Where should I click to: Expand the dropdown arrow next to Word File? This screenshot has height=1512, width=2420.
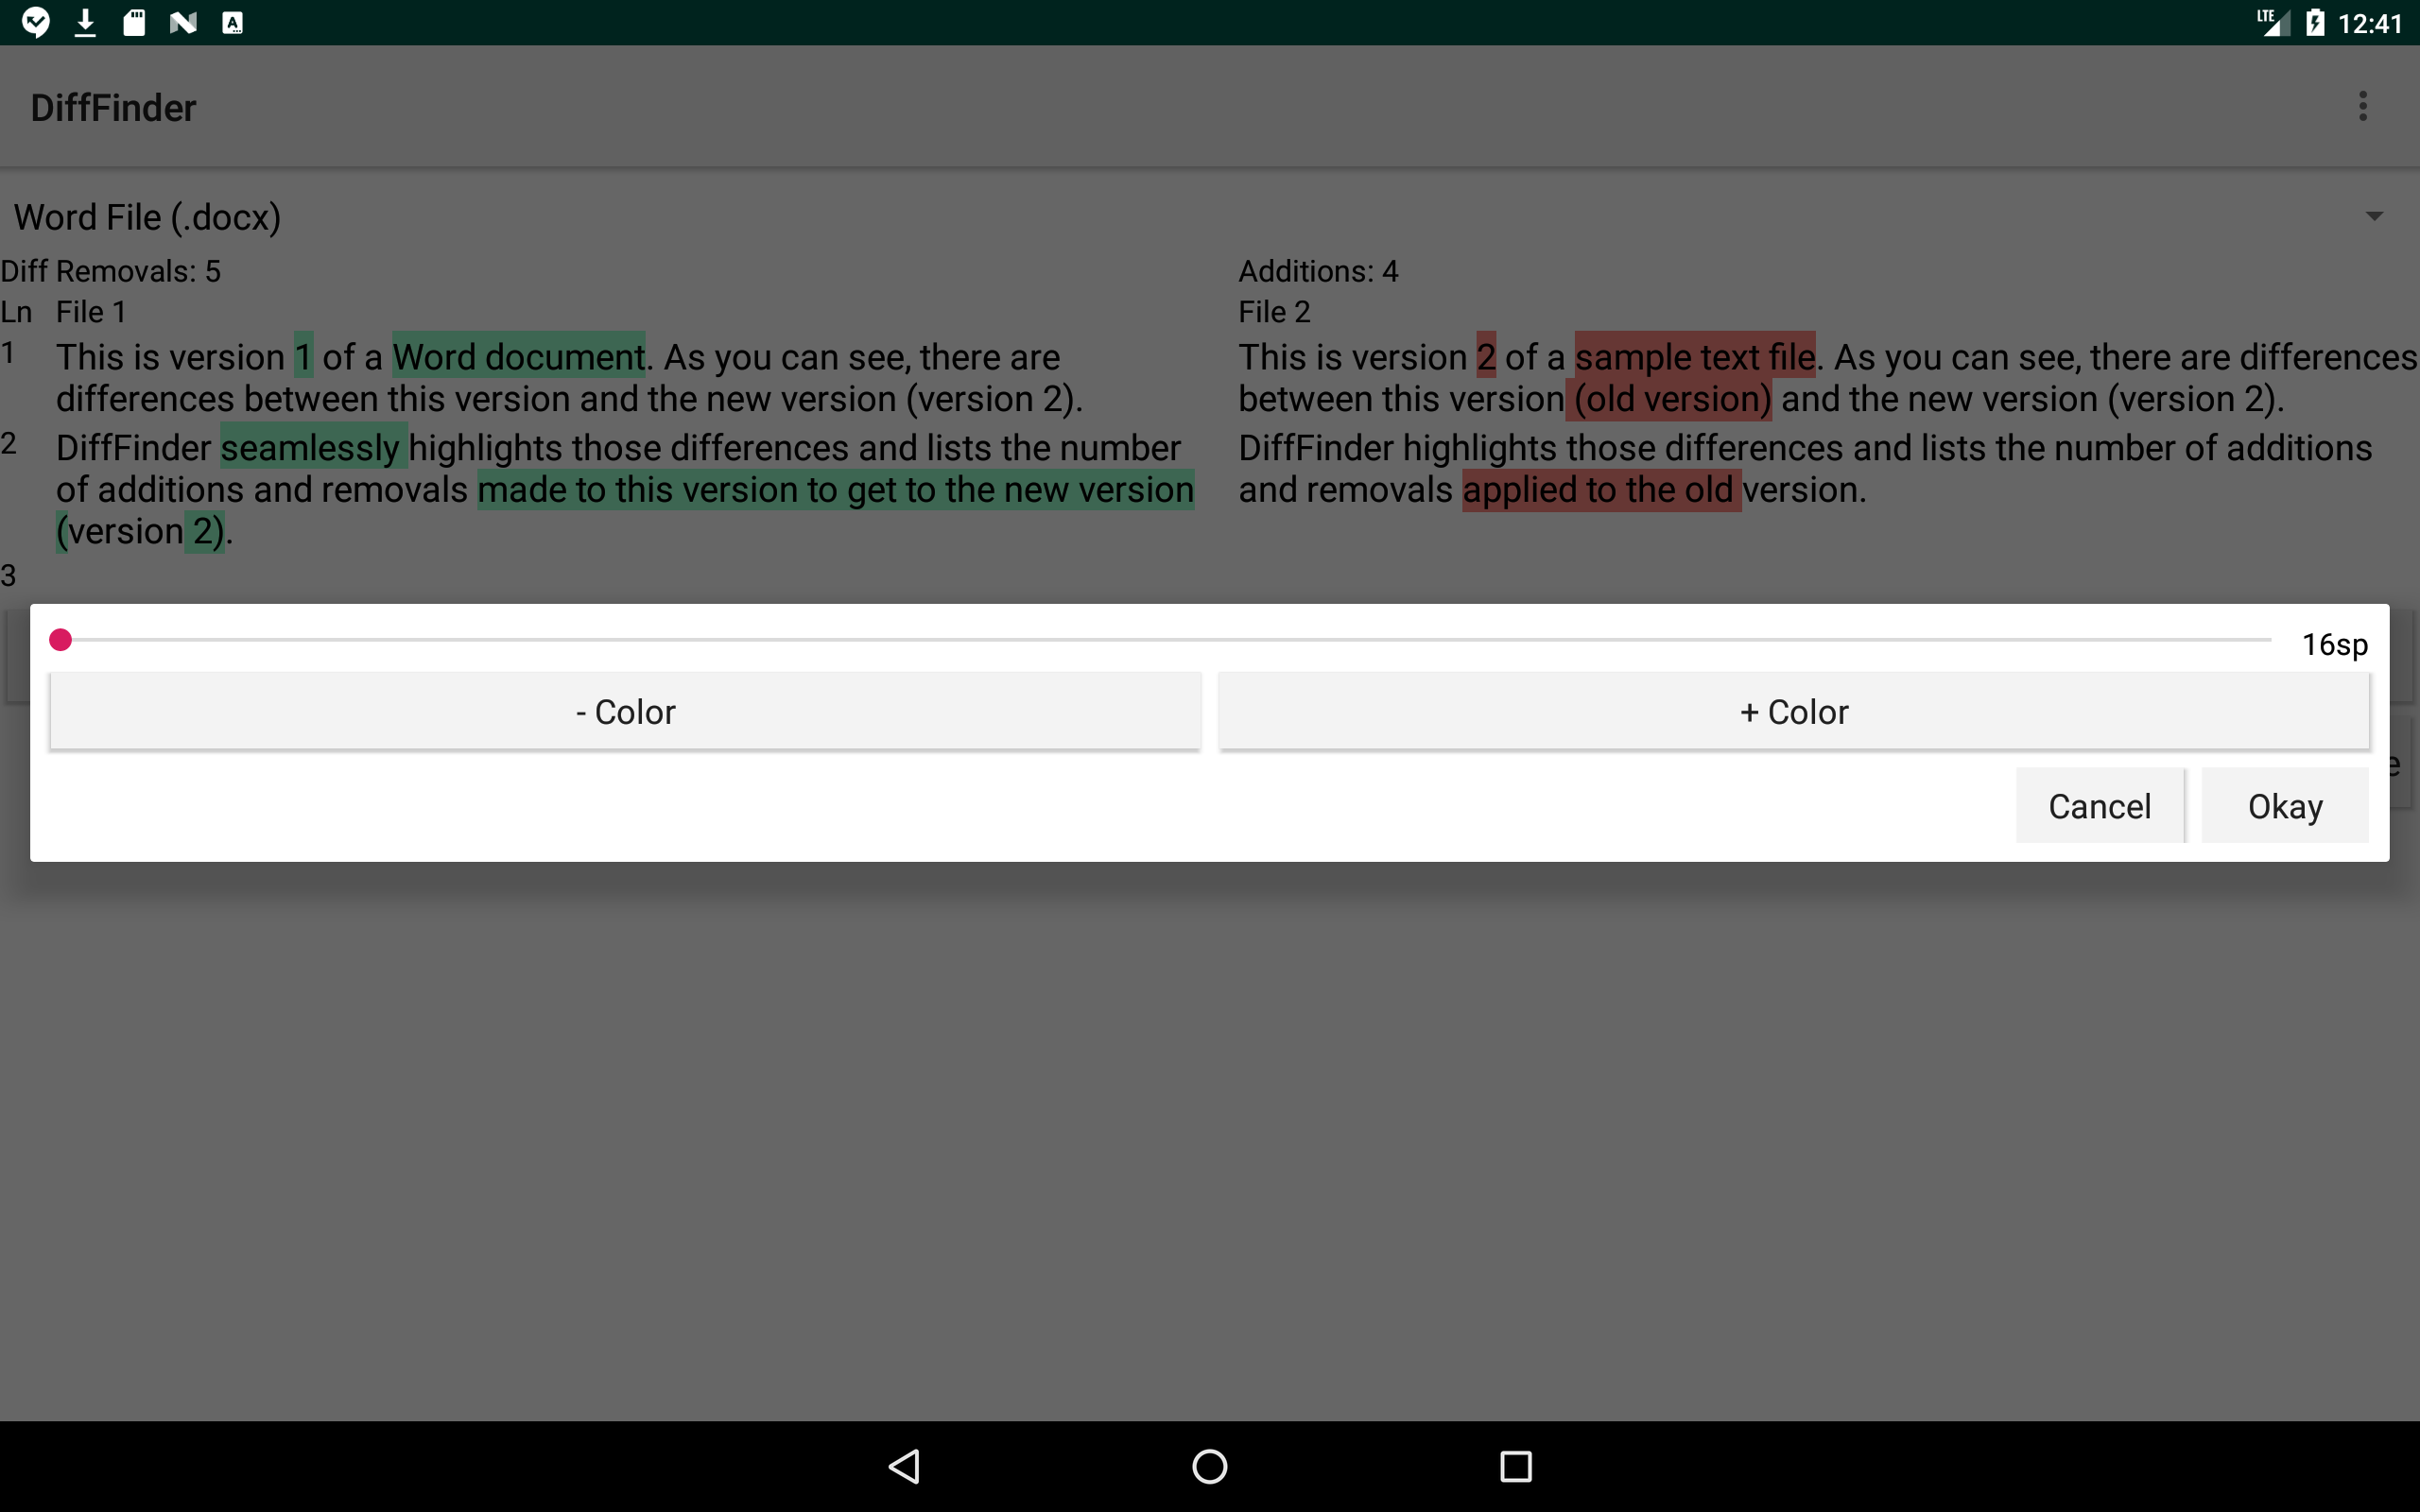coord(2375,216)
